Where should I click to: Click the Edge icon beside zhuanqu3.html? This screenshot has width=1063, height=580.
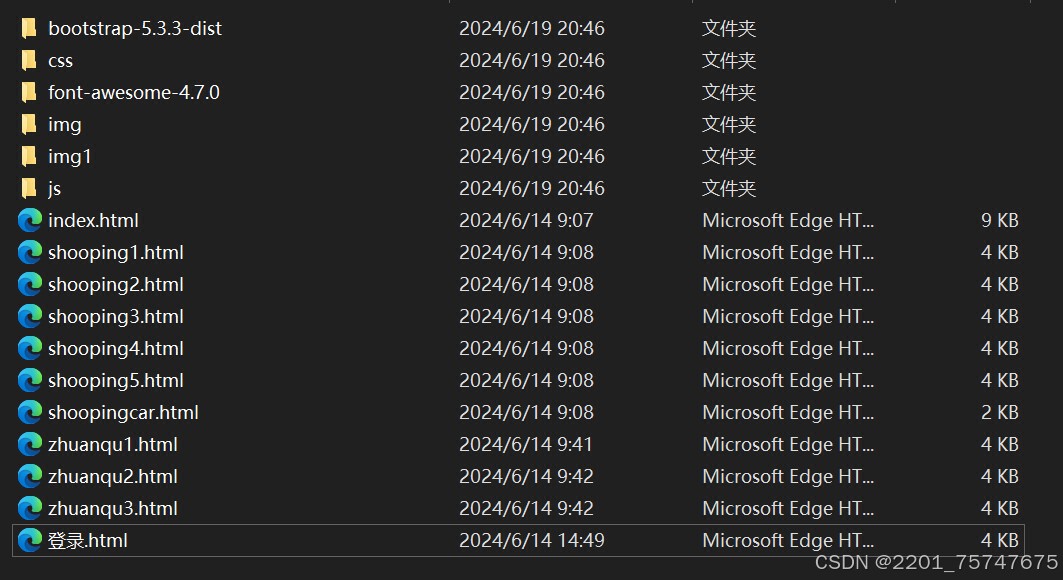30,508
